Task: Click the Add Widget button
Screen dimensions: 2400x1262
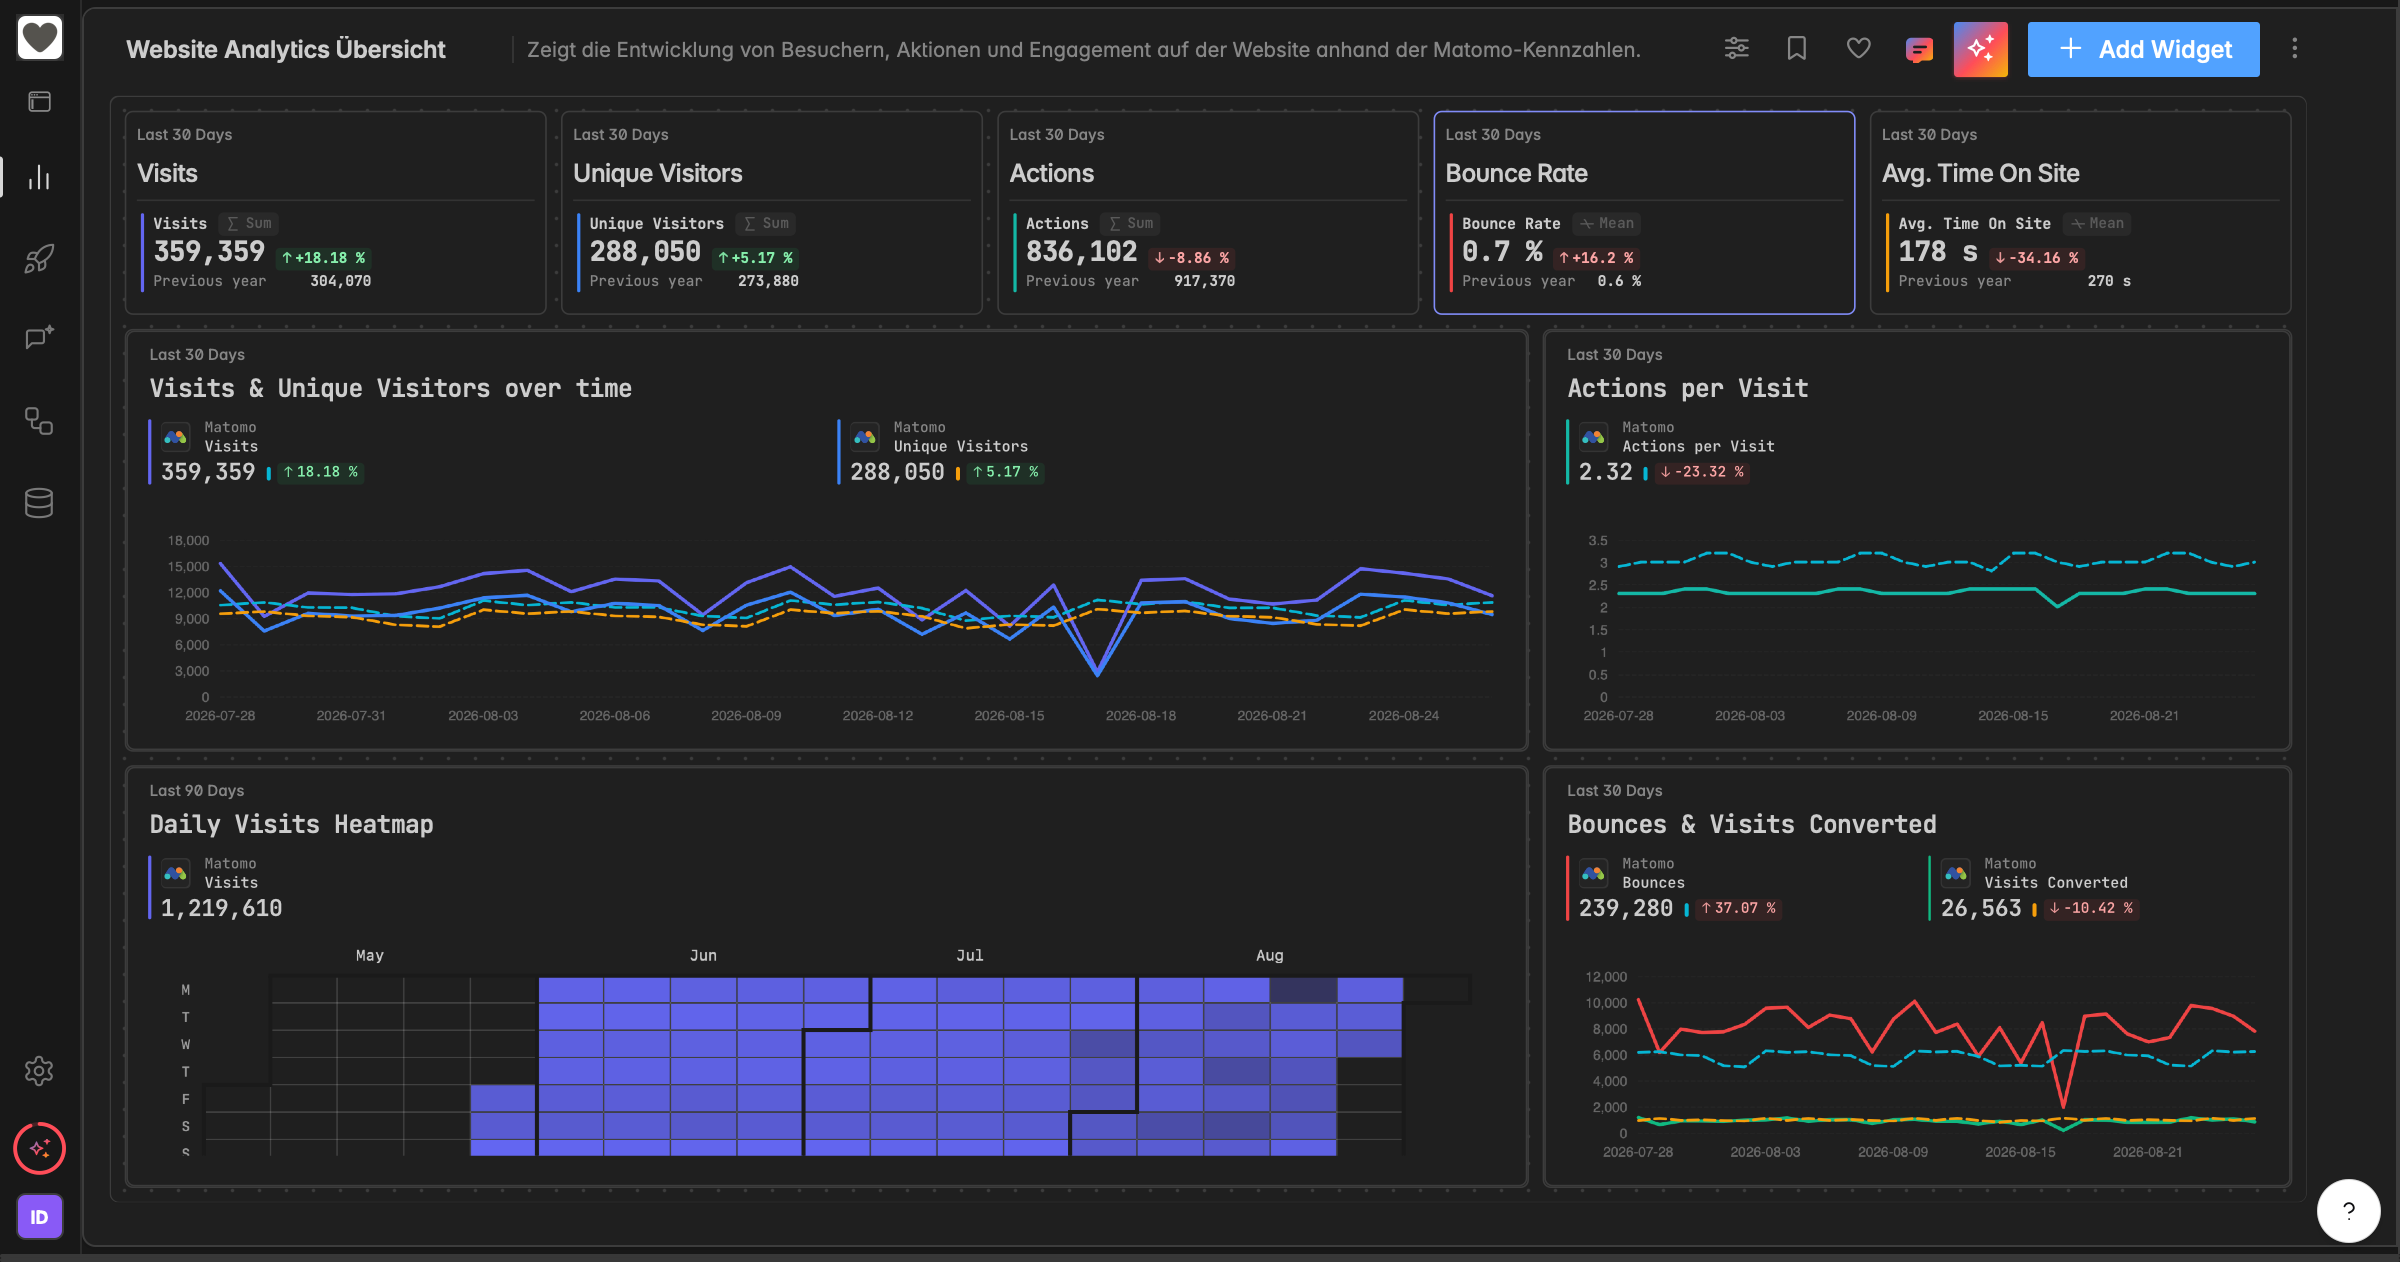Action: pos(2143,49)
